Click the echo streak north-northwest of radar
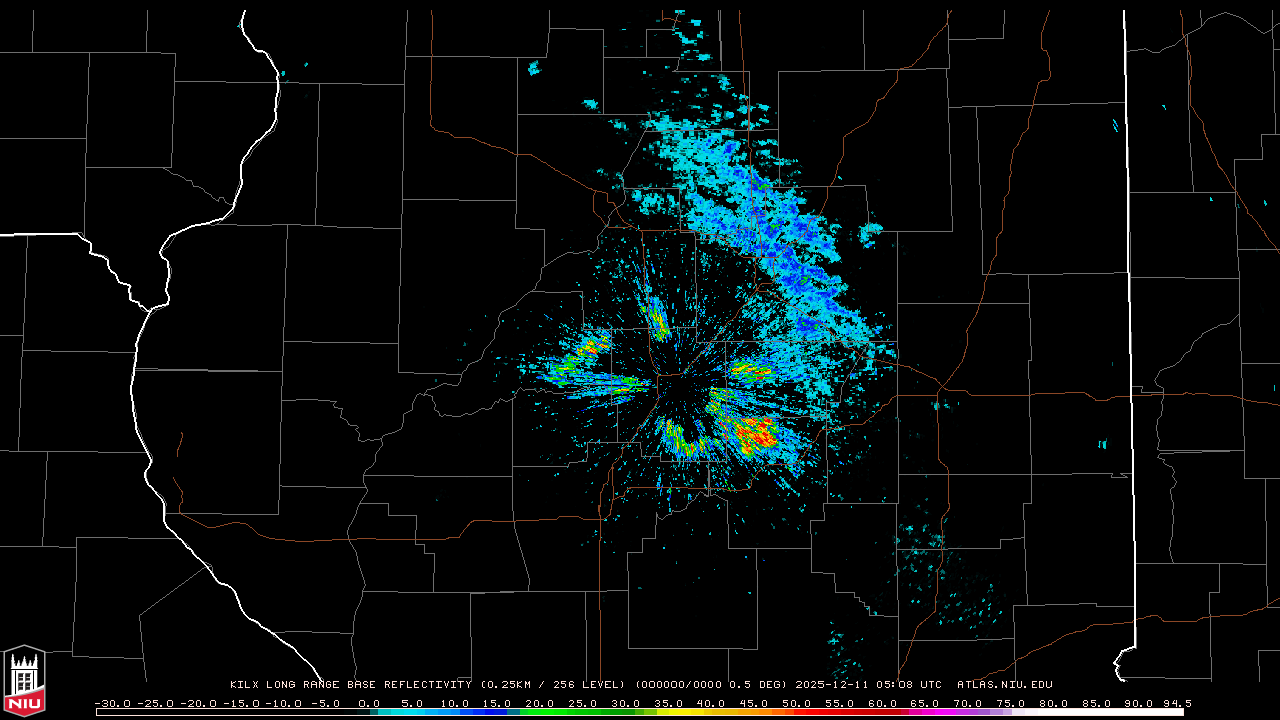The height and width of the screenshot is (720, 1280). [x=658, y=318]
